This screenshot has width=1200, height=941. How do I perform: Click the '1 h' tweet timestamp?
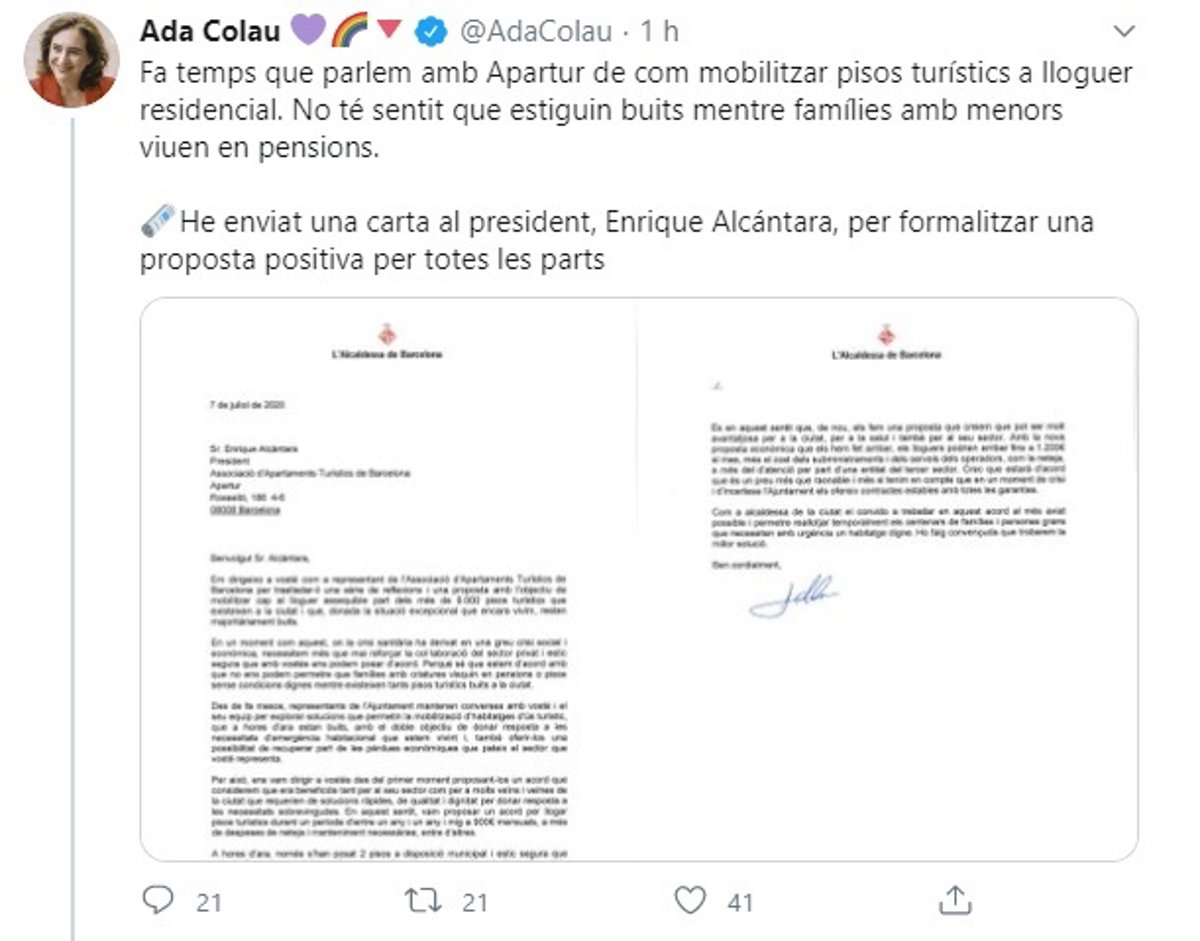click(659, 32)
